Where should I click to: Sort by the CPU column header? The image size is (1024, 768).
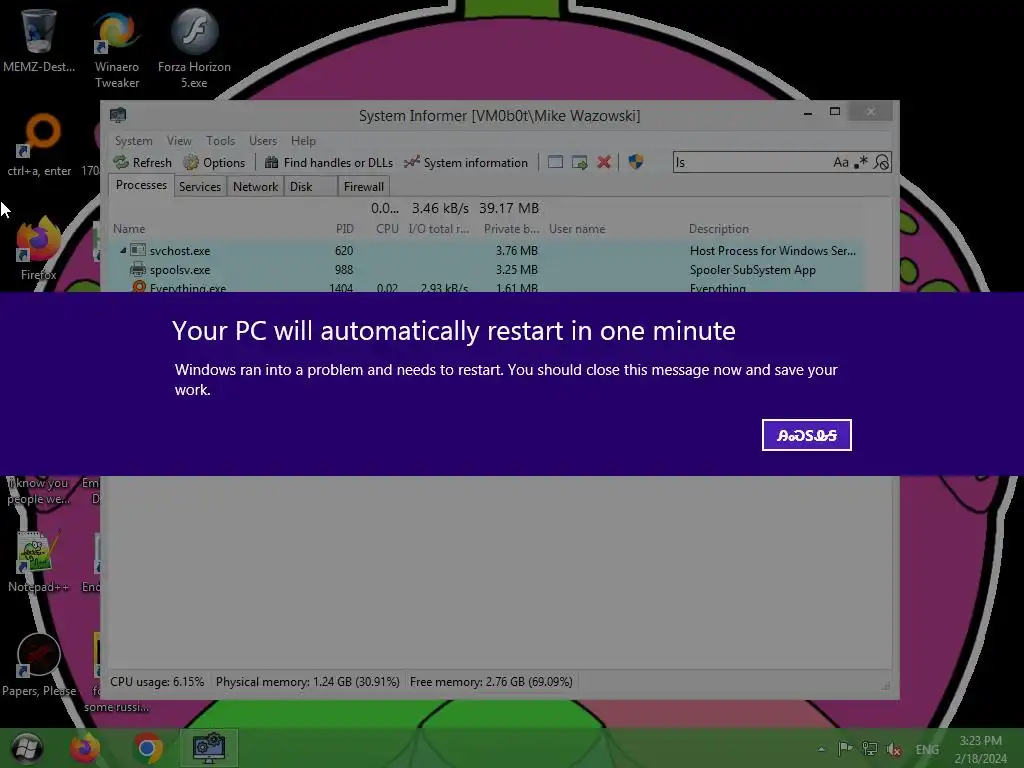tap(387, 229)
